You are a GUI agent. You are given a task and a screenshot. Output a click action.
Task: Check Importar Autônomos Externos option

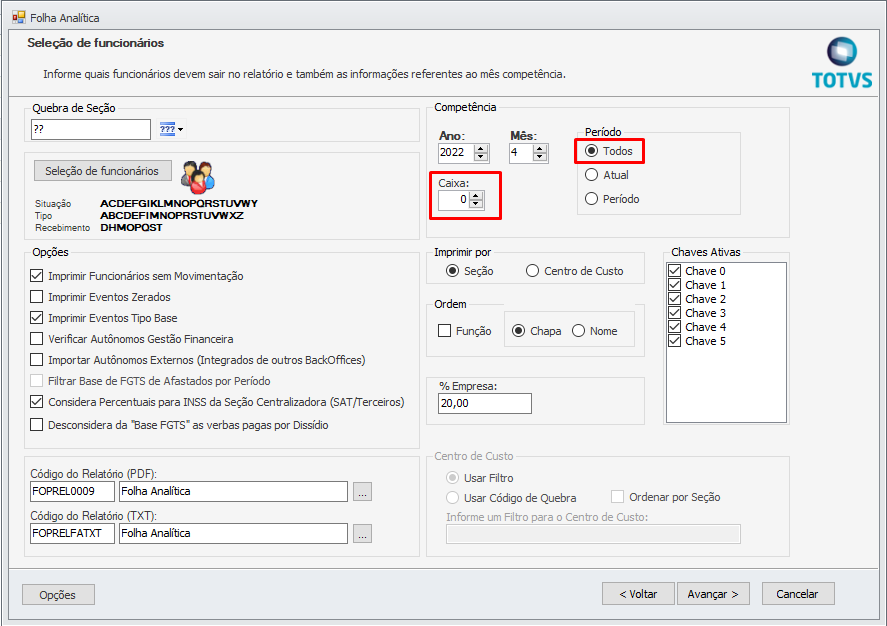click(37, 360)
